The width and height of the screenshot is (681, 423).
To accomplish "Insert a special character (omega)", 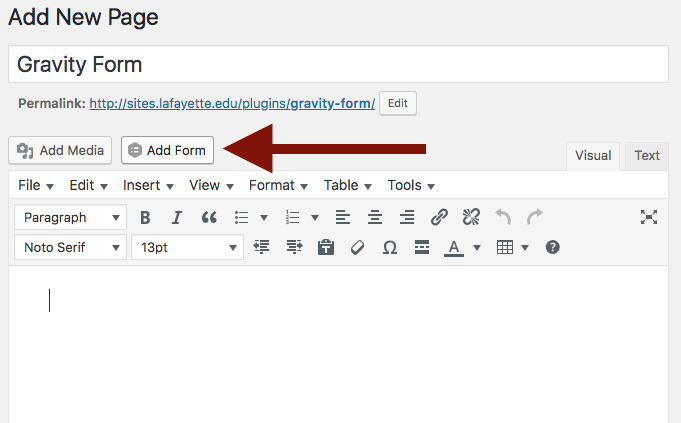I will (x=390, y=248).
